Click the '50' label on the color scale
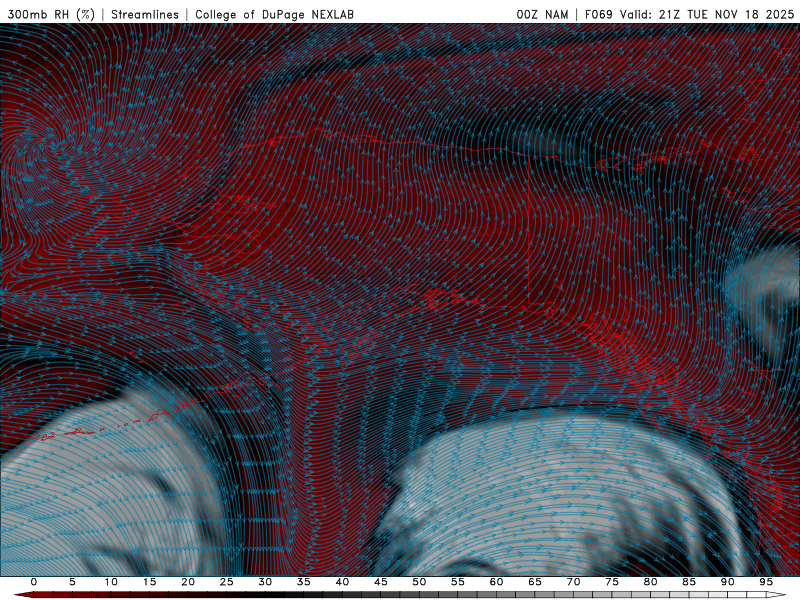The height and width of the screenshot is (600, 800). 419,582
